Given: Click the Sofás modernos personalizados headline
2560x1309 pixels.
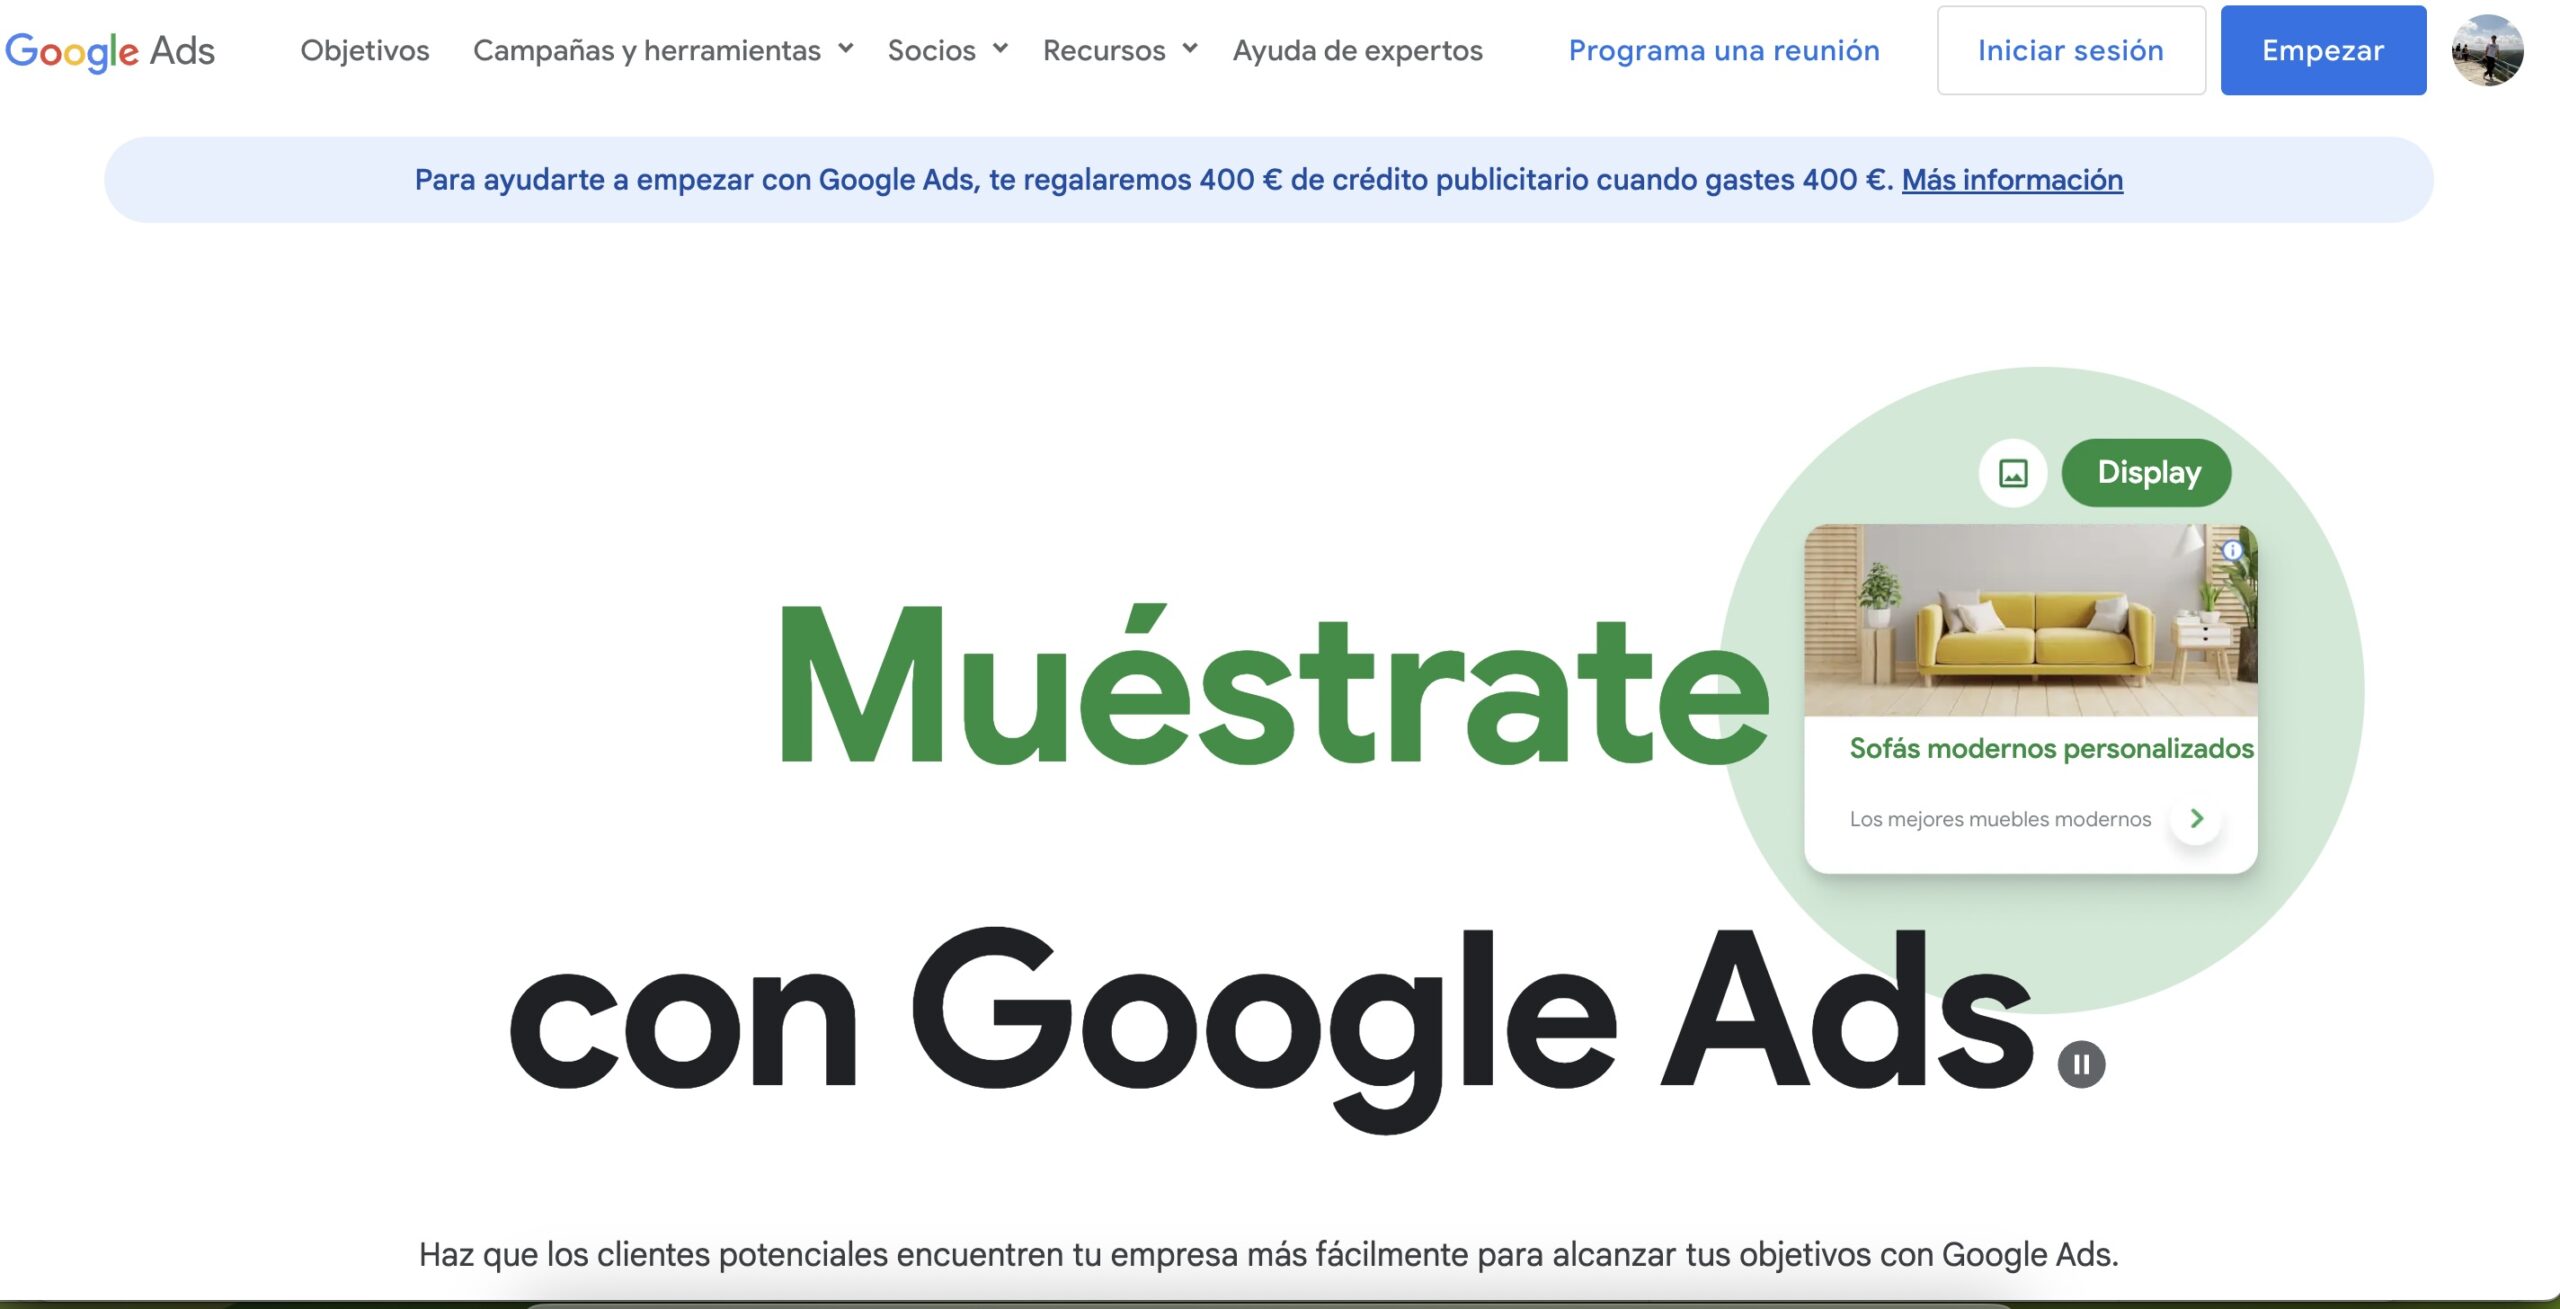Looking at the screenshot, I should click(2052, 748).
